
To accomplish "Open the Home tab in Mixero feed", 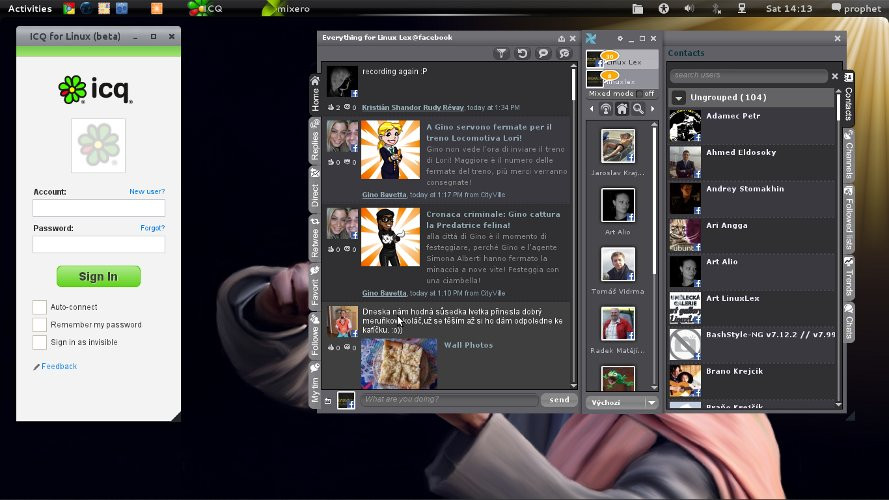I will [315, 94].
